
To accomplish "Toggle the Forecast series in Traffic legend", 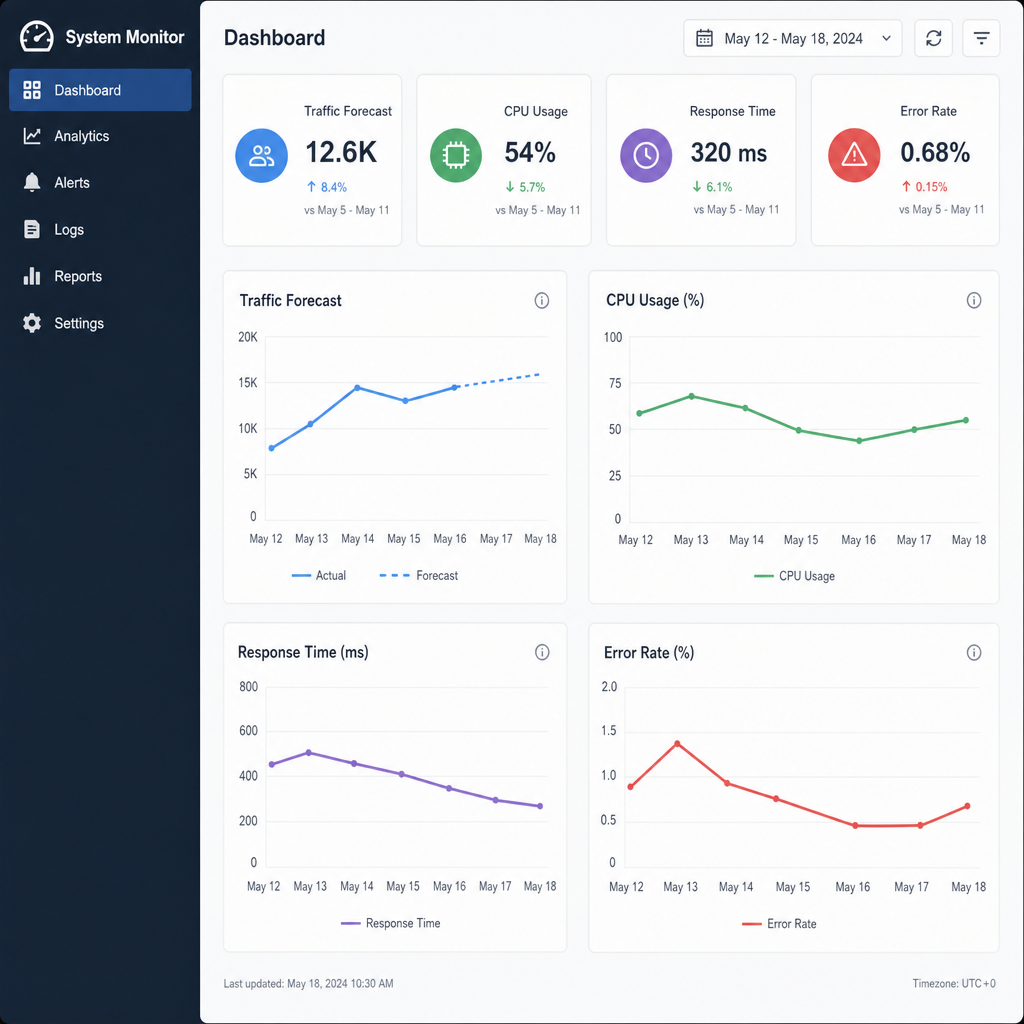I will (419, 575).
